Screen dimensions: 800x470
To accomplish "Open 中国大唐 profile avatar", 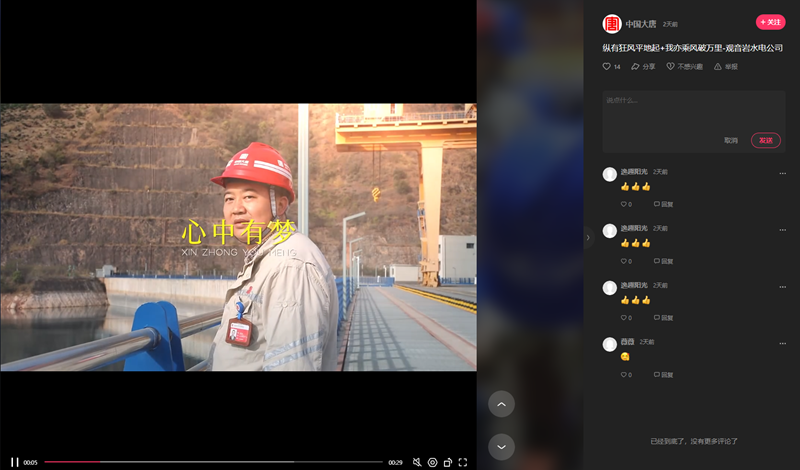I will 611,23.
